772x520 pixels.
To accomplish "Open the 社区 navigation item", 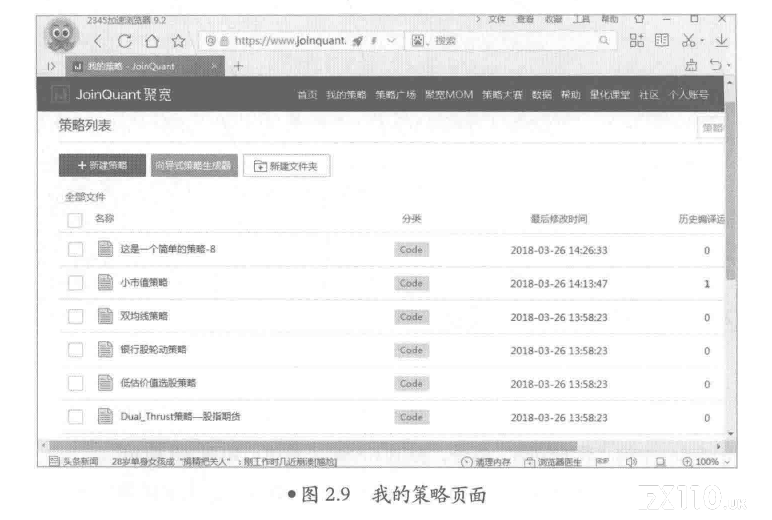I will (649, 95).
